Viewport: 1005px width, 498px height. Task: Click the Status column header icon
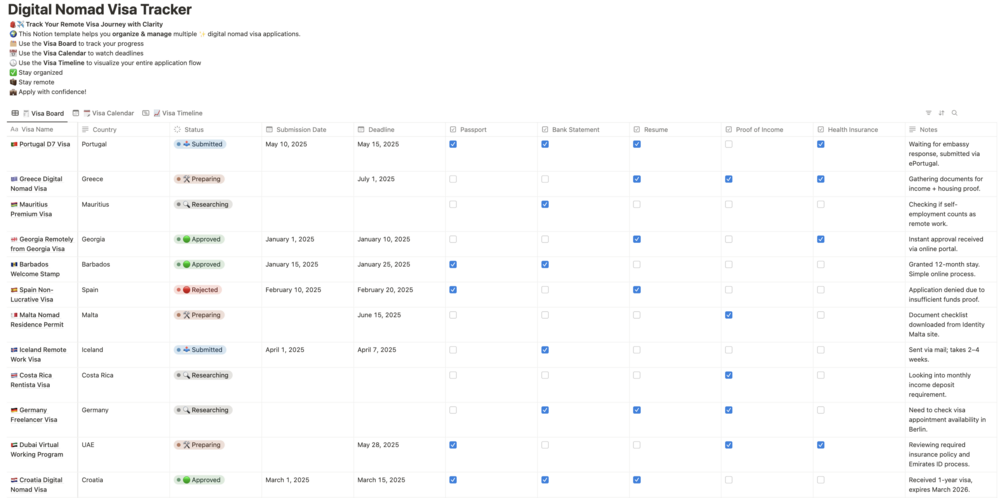(x=178, y=129)
